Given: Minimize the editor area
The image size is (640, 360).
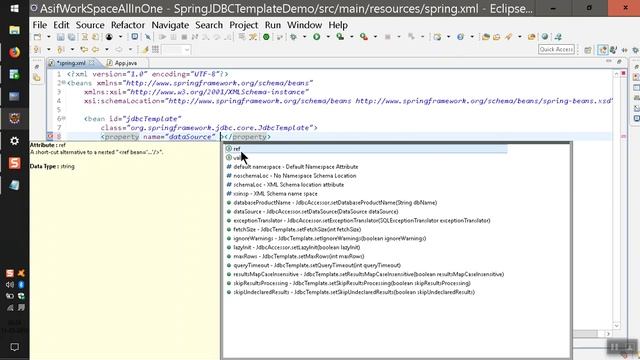Looking at the screenshot, I should 609,61.
